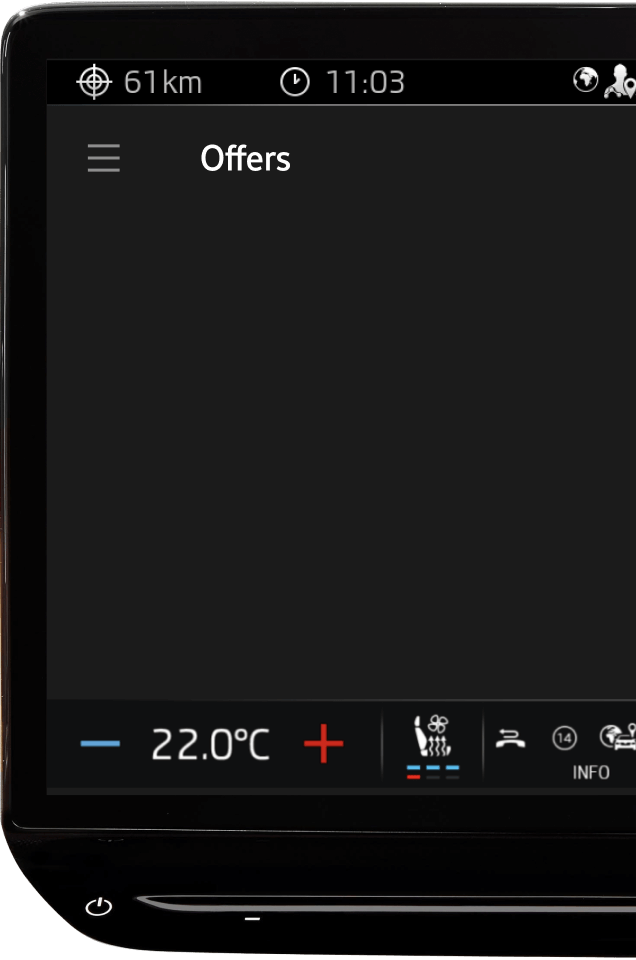Image resolution: width=636 pixels, height=960 pixels.
Task: Decrease temperature with the blue minus
Action: (100, 744)
